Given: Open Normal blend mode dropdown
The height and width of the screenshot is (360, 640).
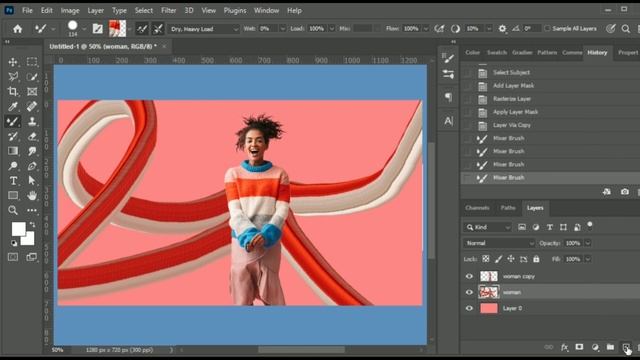Looking at the screenshot, I should [499, 243].
